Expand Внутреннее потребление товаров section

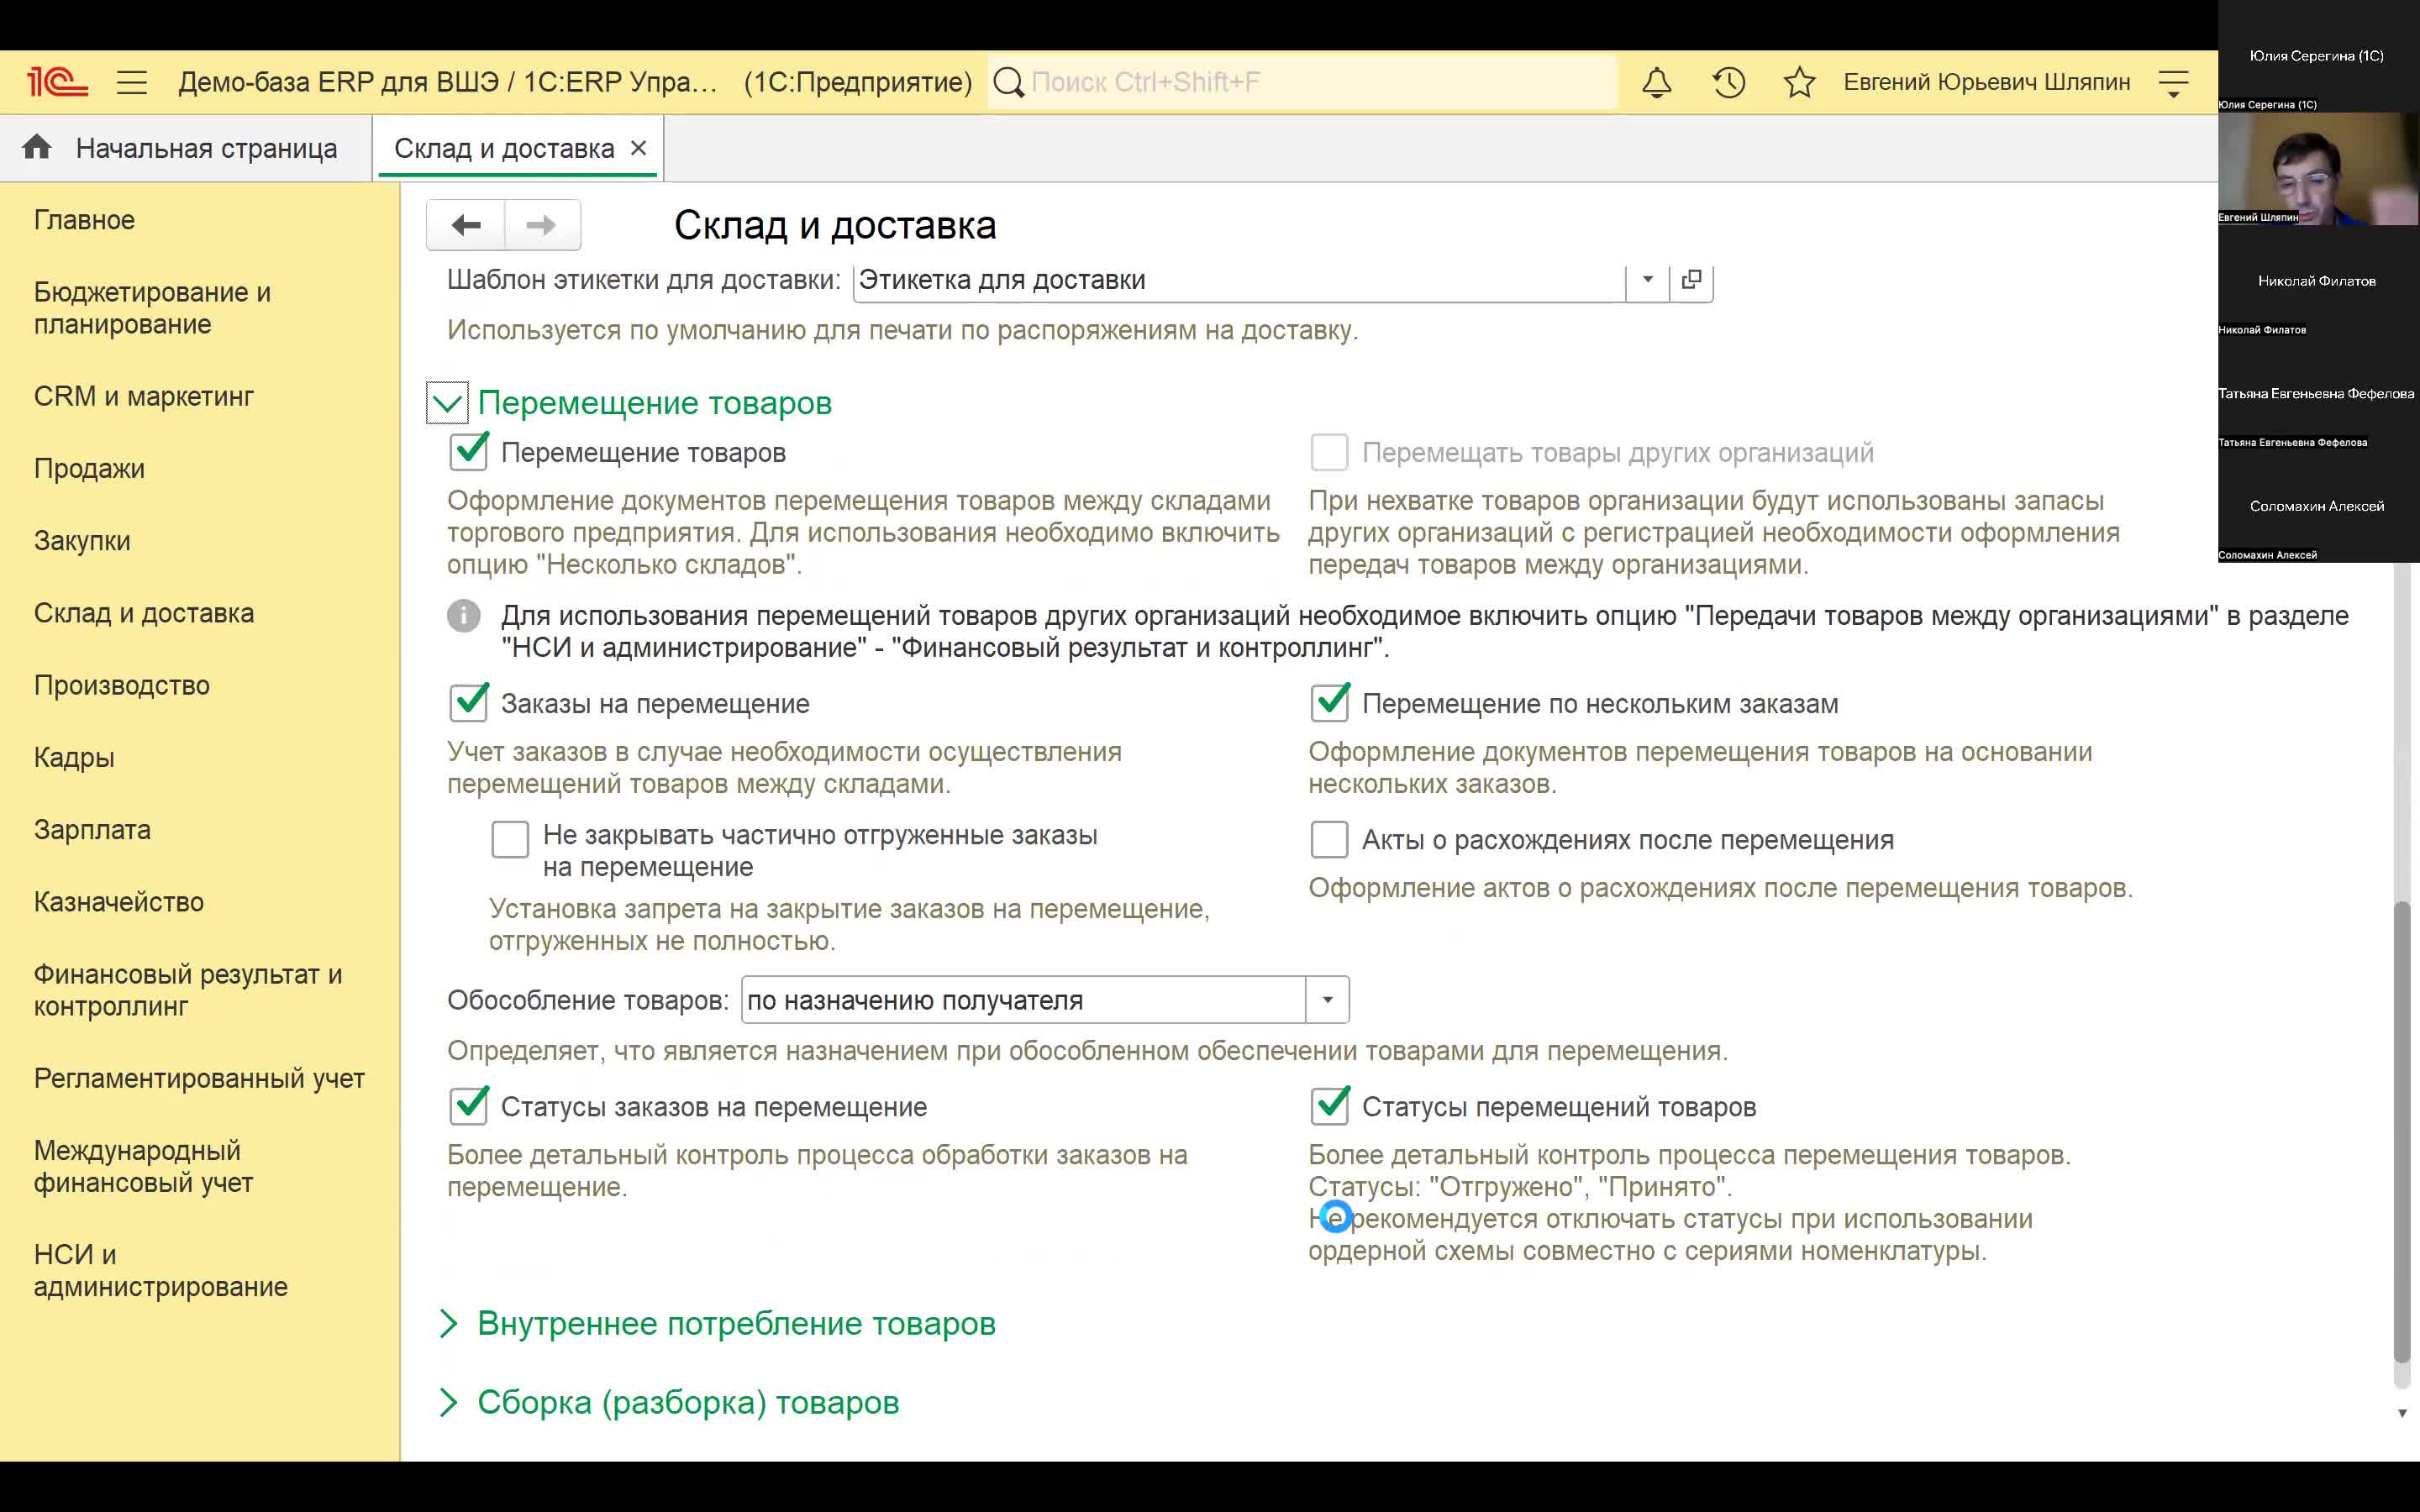448,1323
